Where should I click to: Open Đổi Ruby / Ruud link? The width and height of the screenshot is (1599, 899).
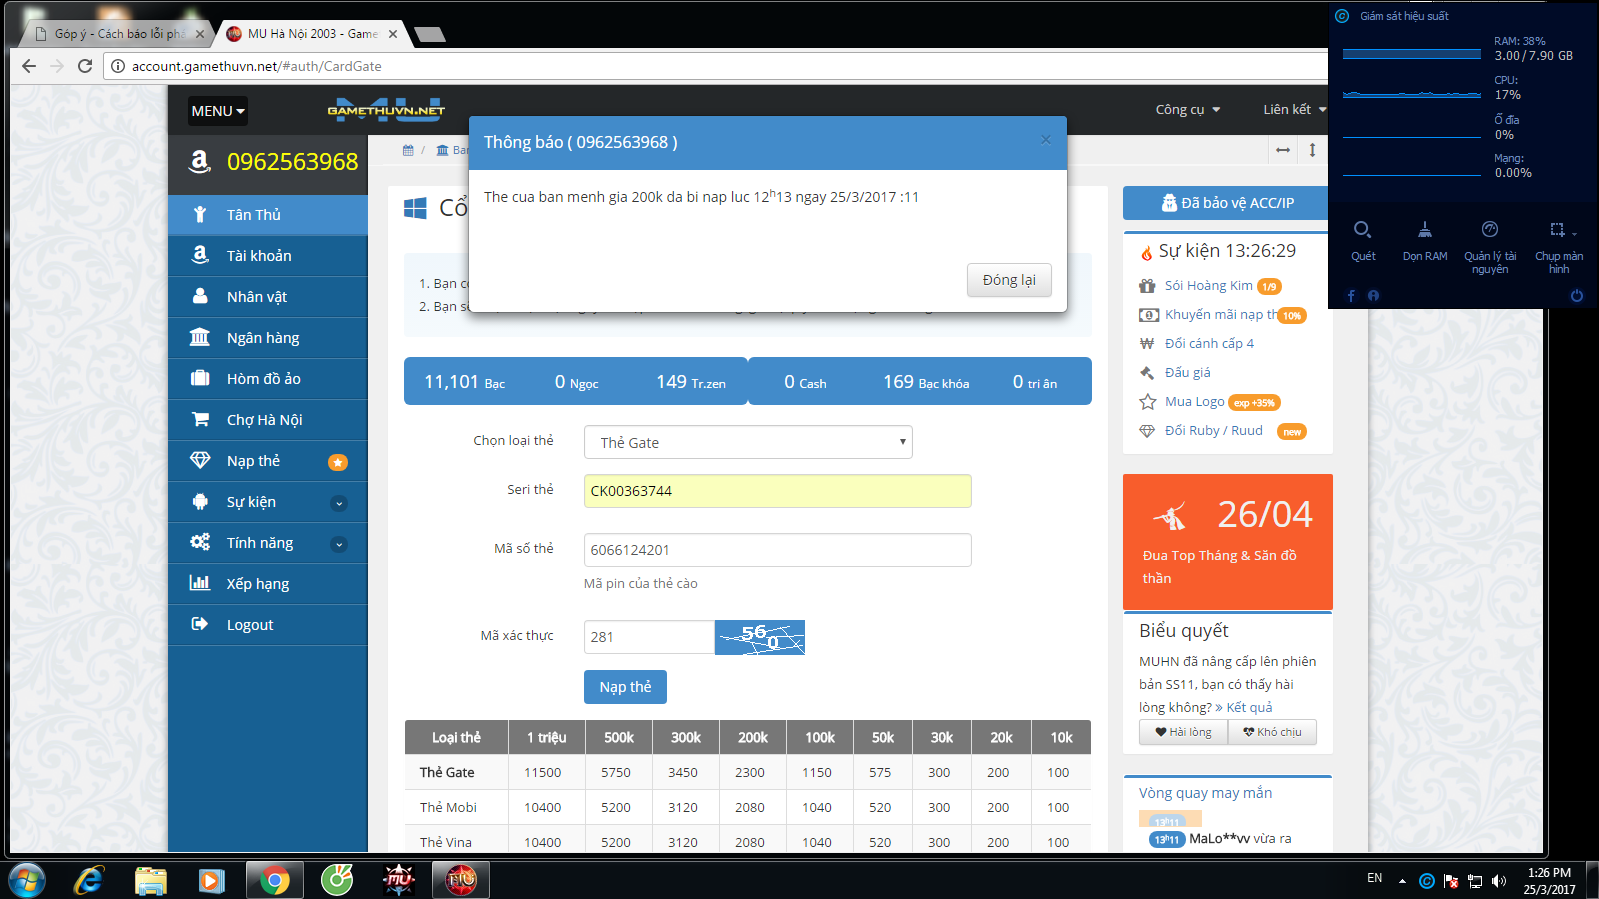(x=1213, y=431)
